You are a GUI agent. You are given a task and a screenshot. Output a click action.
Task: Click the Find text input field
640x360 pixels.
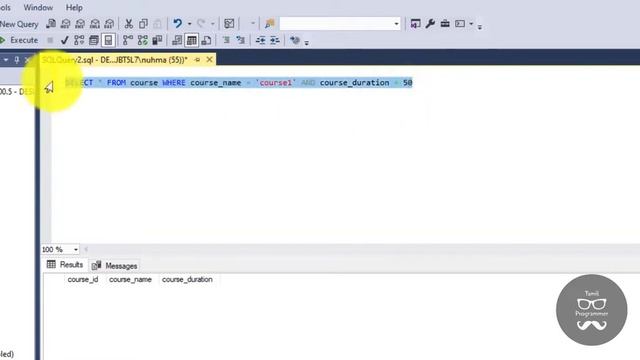(x=336, y=24)
